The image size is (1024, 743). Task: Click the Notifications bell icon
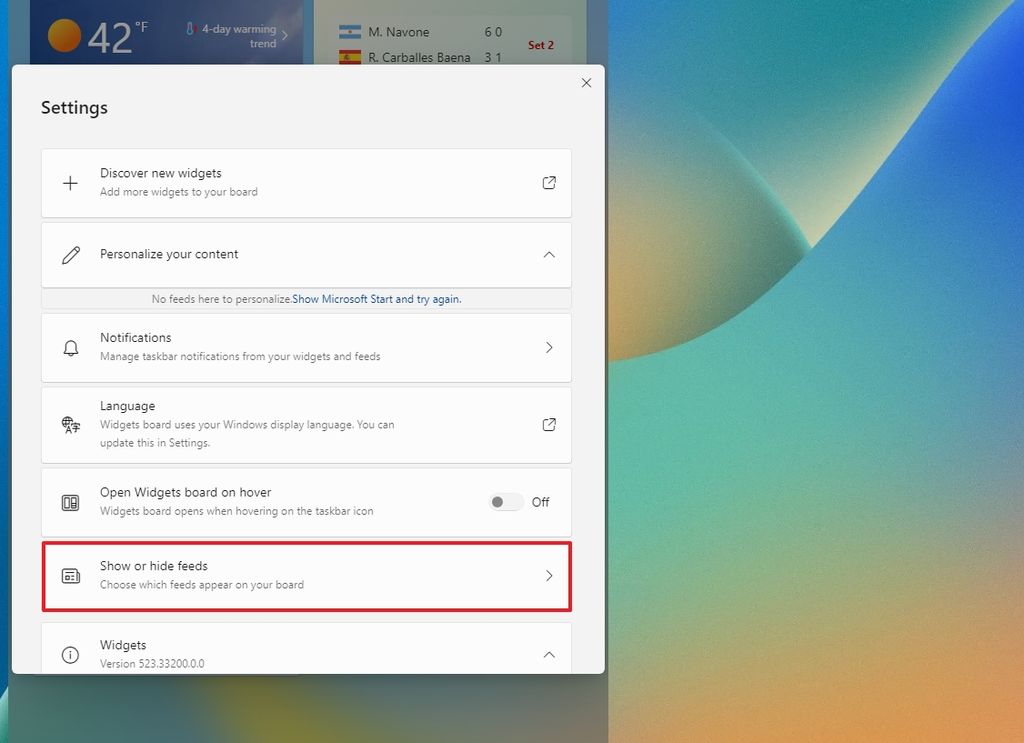coord(70,347)
